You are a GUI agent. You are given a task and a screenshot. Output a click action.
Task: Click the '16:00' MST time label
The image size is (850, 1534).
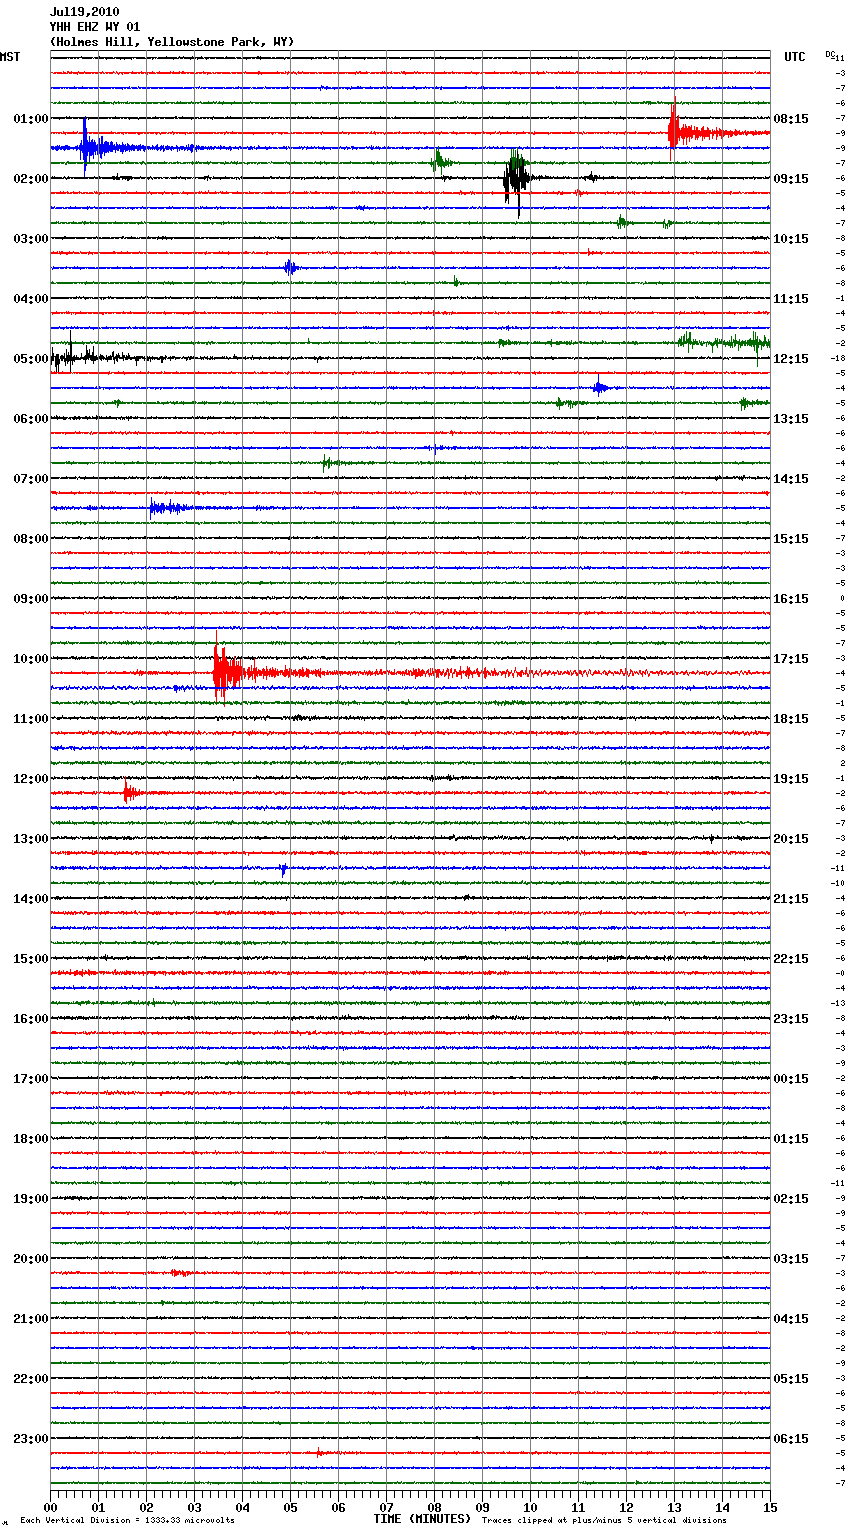(31, 1019)
